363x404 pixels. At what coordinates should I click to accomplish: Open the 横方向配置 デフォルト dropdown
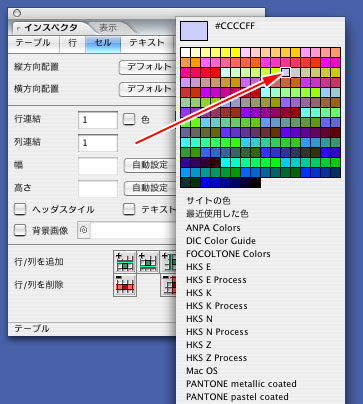click(x=147, y=89)
